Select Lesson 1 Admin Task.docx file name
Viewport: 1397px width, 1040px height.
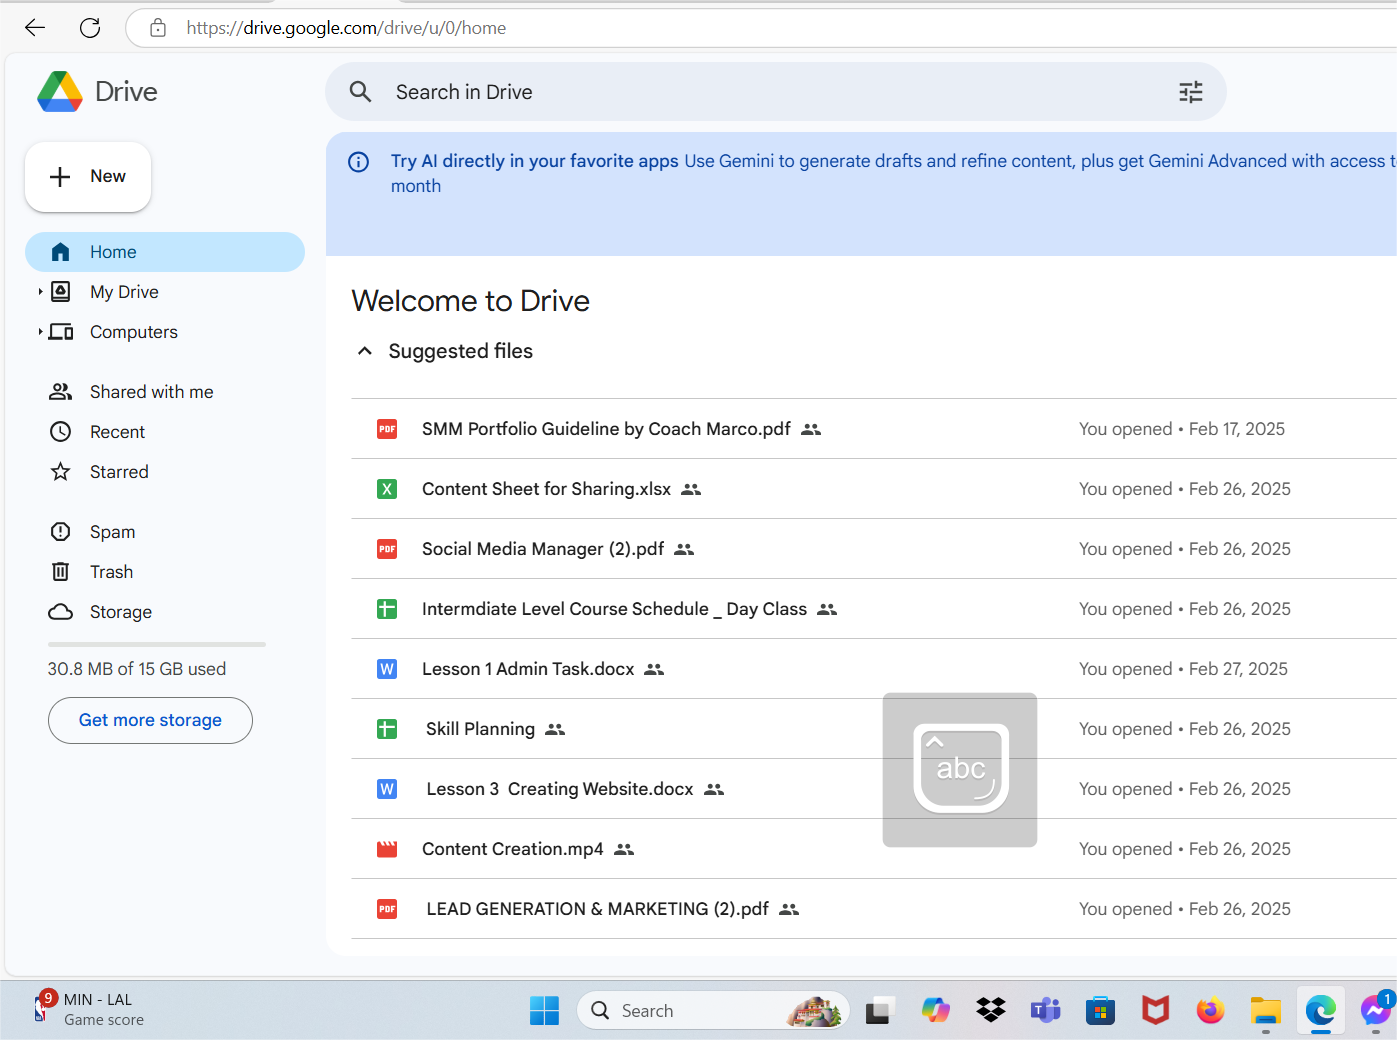[528, 669]
